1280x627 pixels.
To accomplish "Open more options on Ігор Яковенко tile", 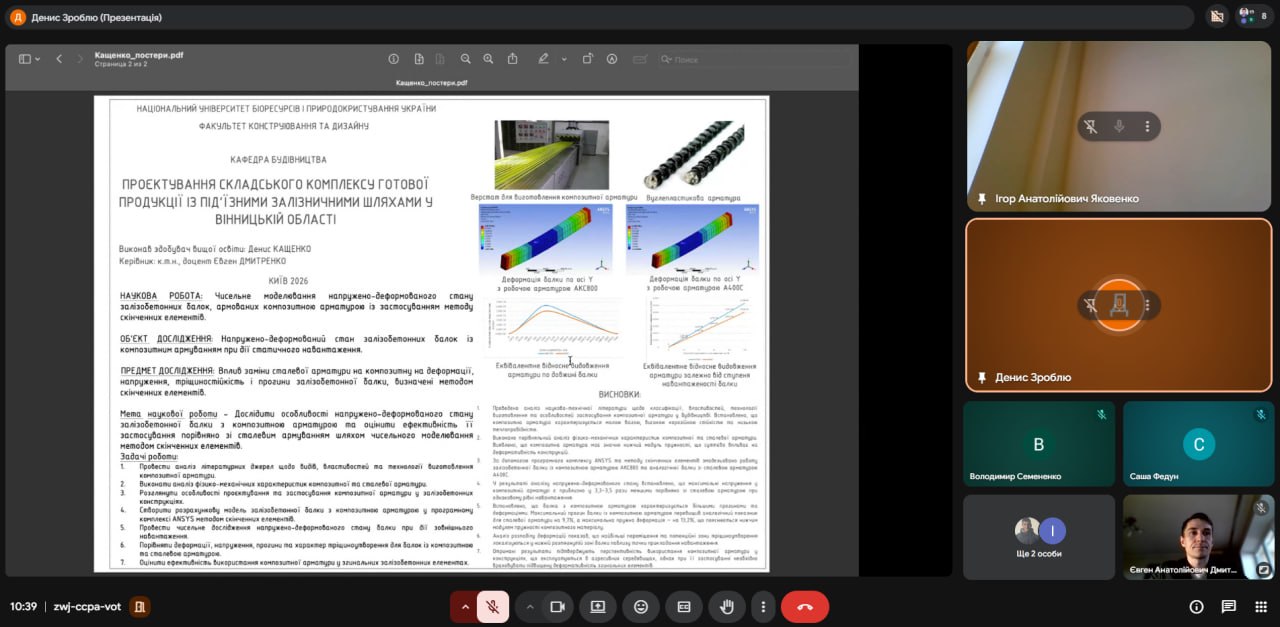I will [1147, 126].
